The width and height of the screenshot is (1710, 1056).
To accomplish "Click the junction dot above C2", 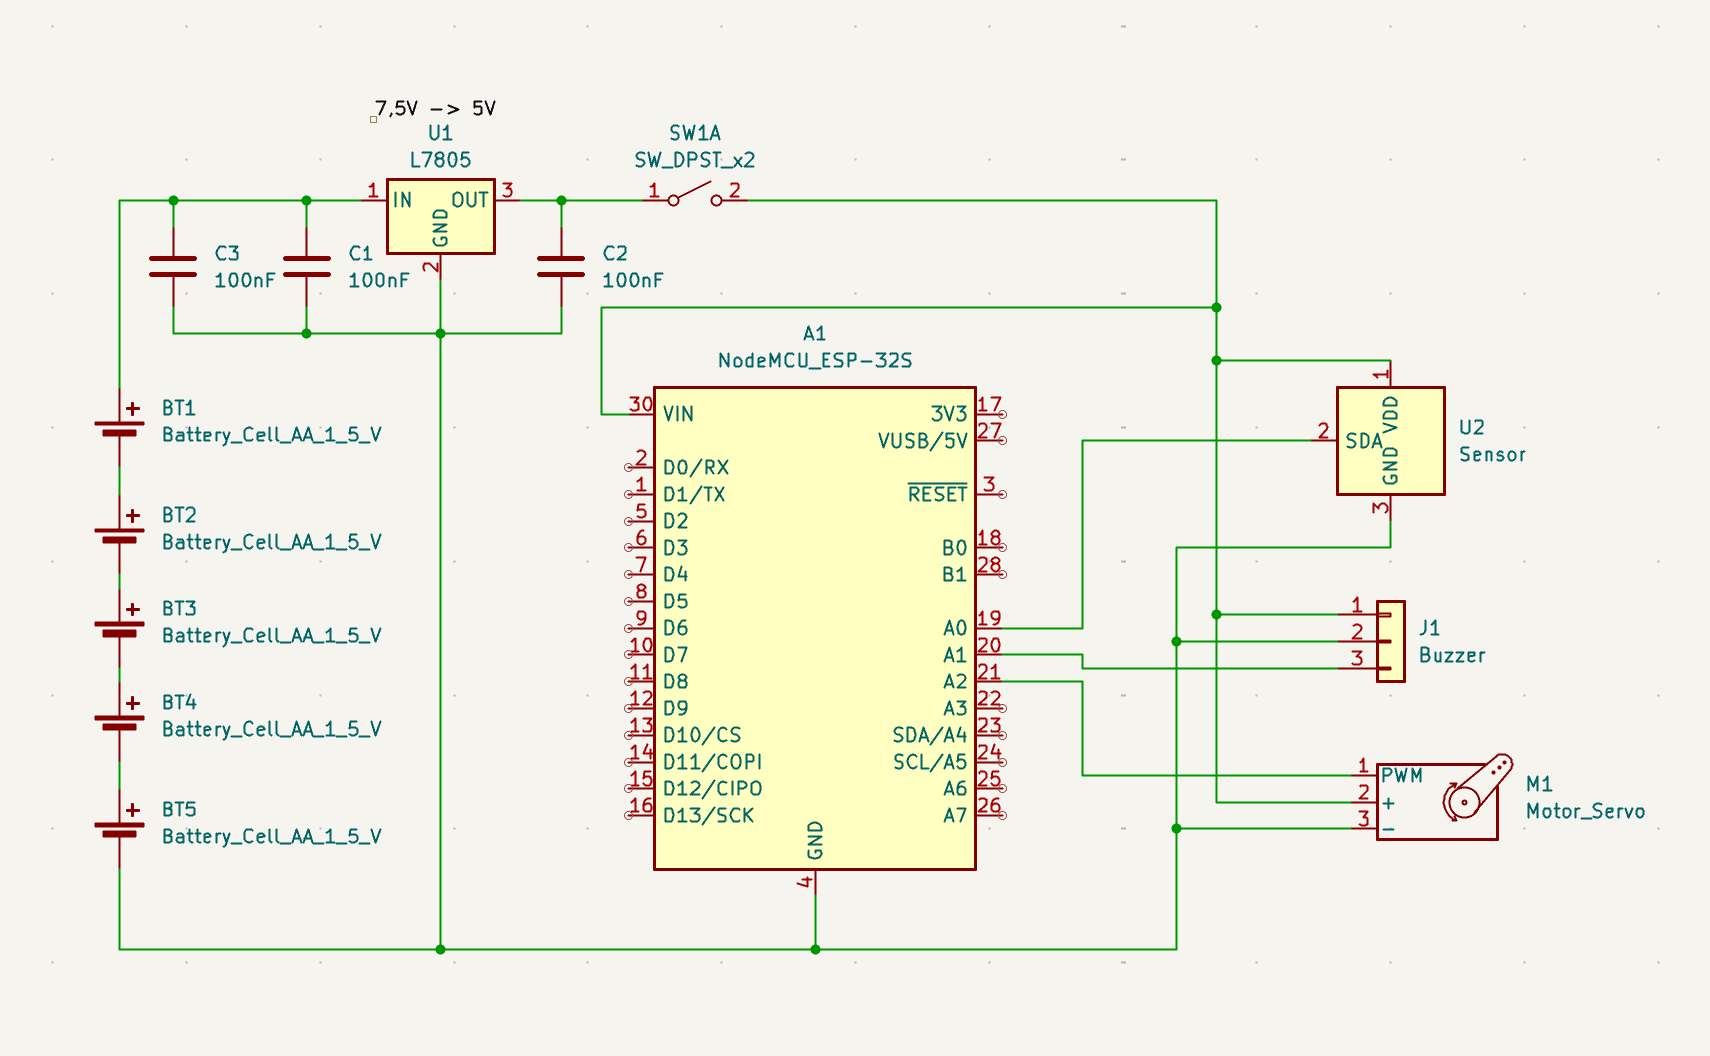I will pyautogui.click(x=561, y=201).
